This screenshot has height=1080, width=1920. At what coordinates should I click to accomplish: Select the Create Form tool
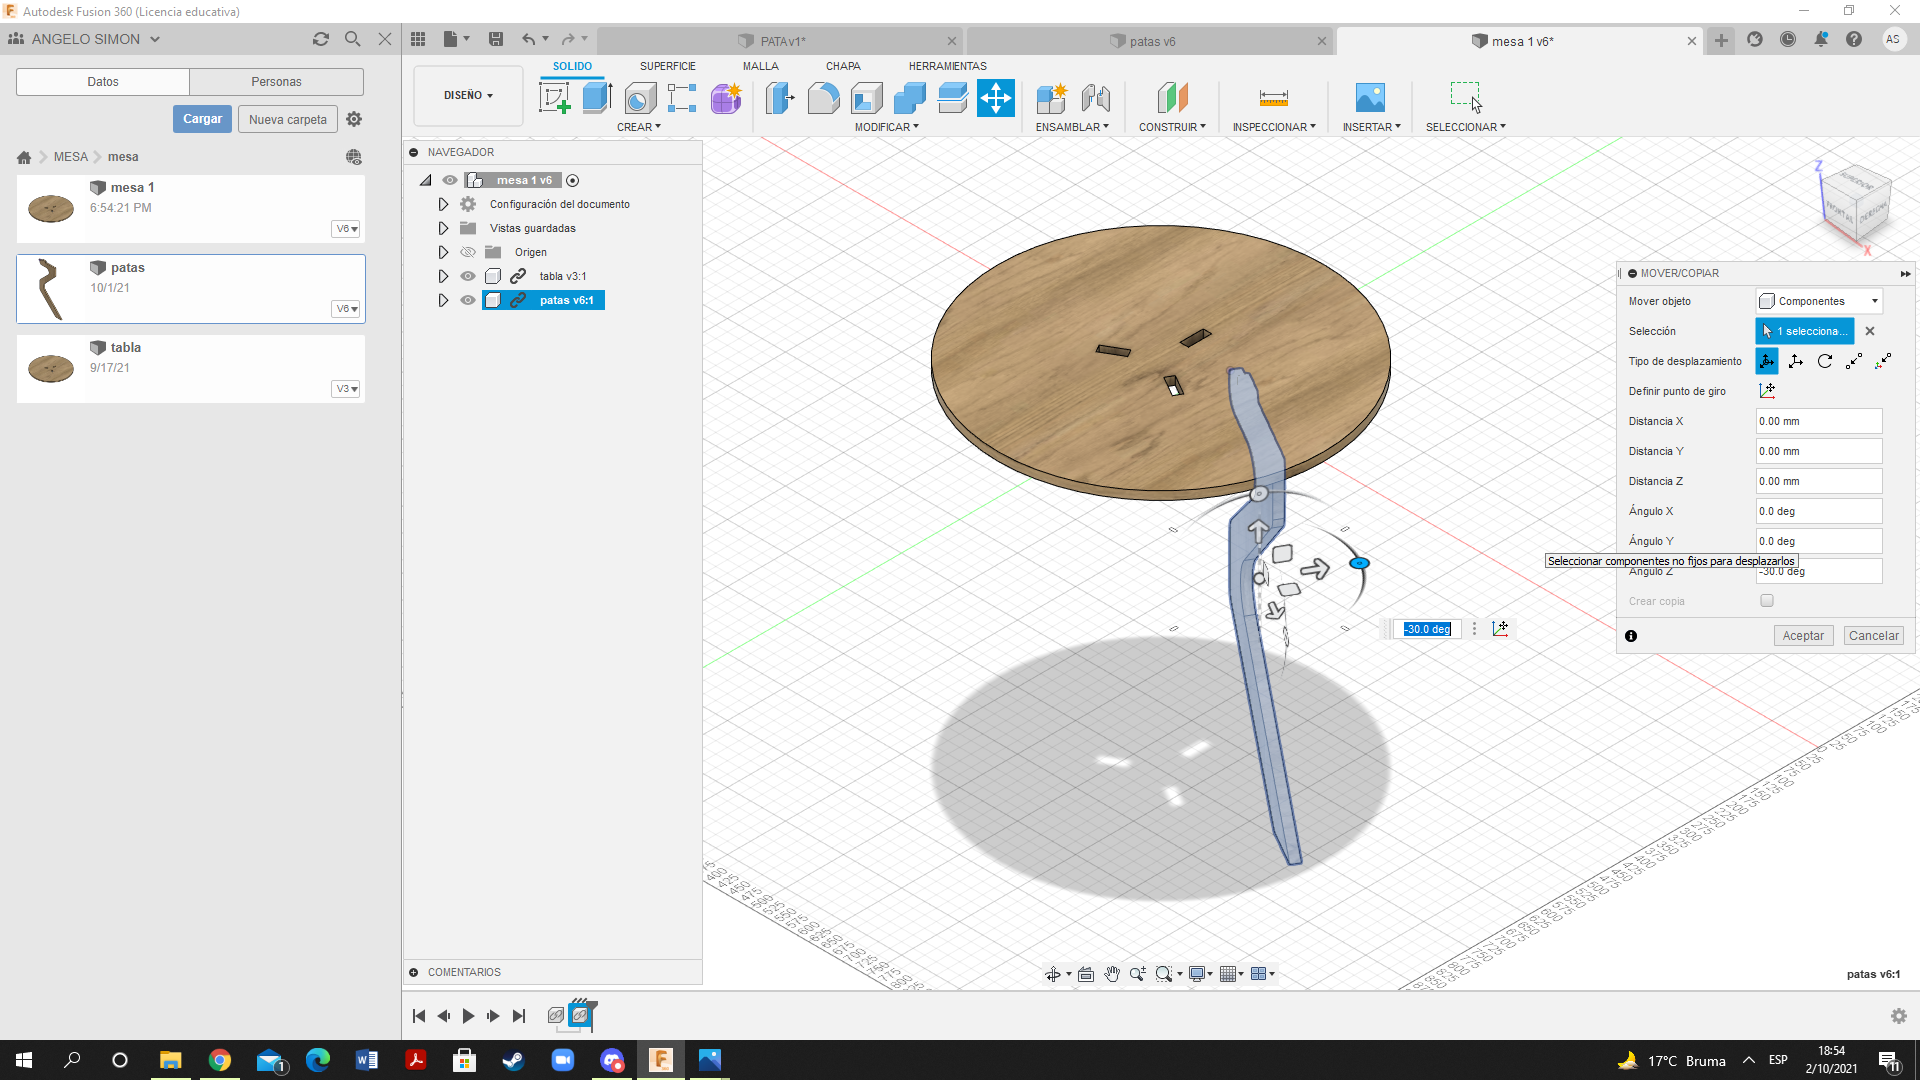726,98
